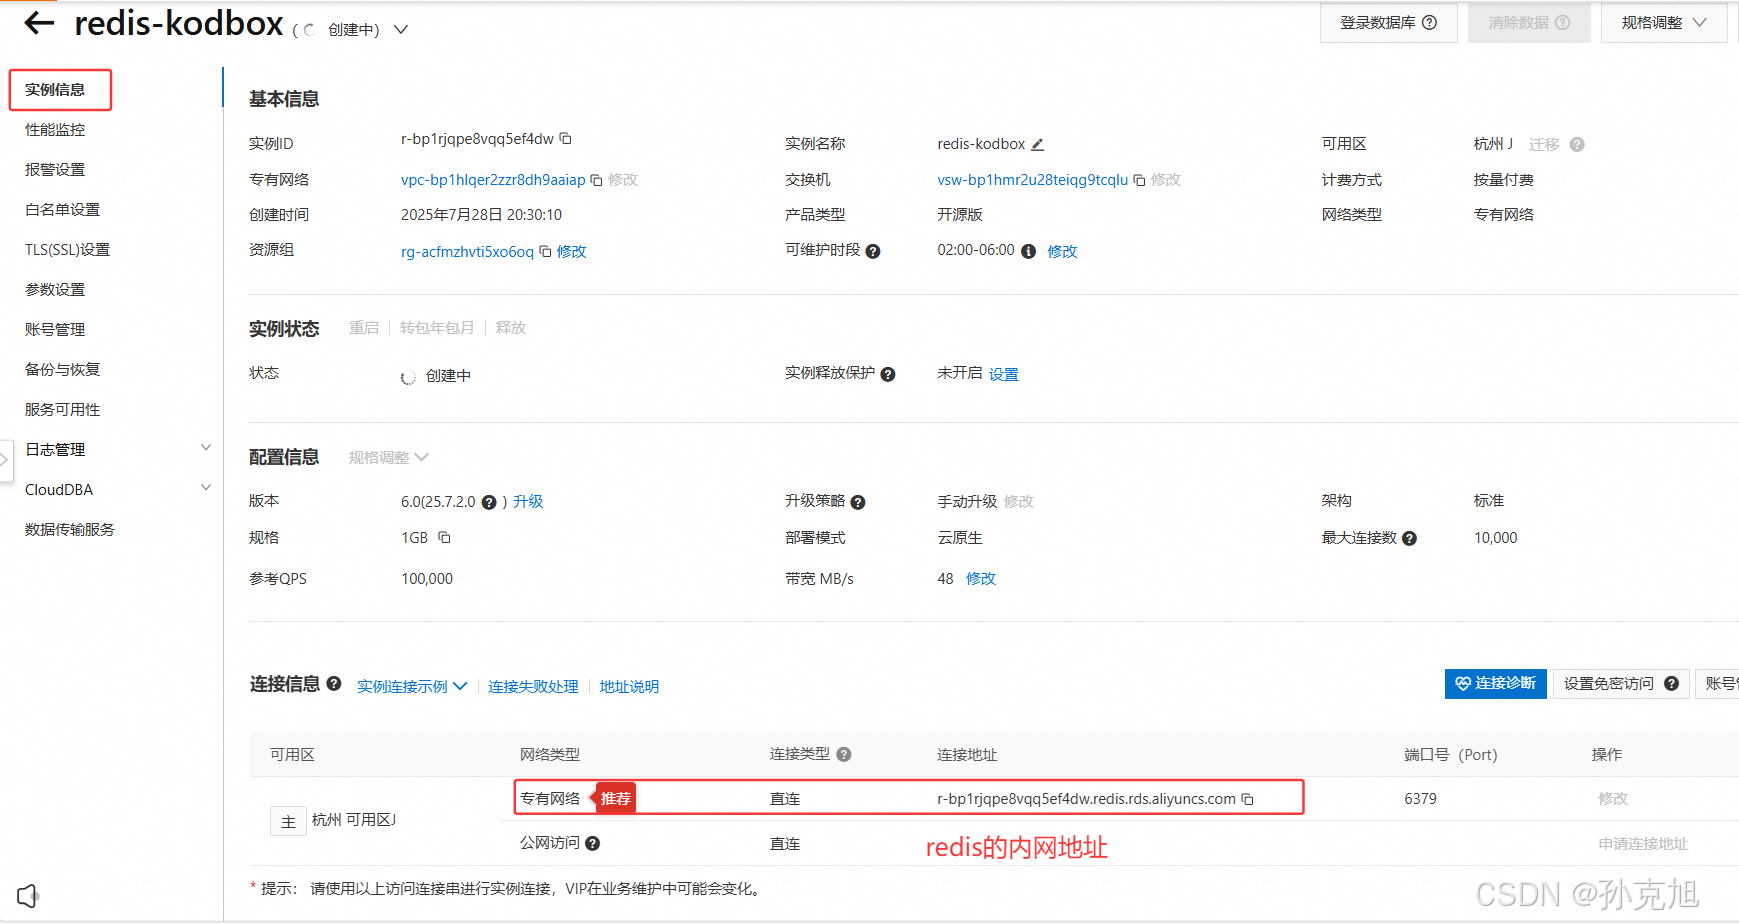The image size is (1739, 924).
Task: Click the feedback speaker icon at bottom left
Action: 28,895
